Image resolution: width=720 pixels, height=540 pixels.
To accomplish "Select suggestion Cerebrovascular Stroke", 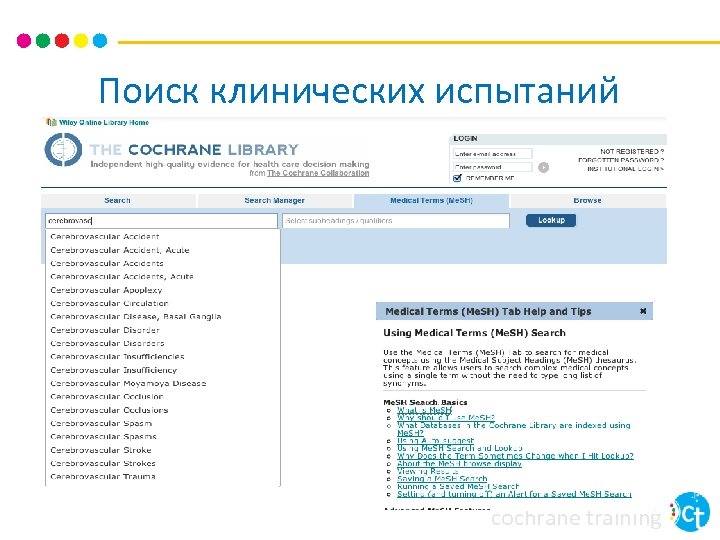I will [101, 450].
